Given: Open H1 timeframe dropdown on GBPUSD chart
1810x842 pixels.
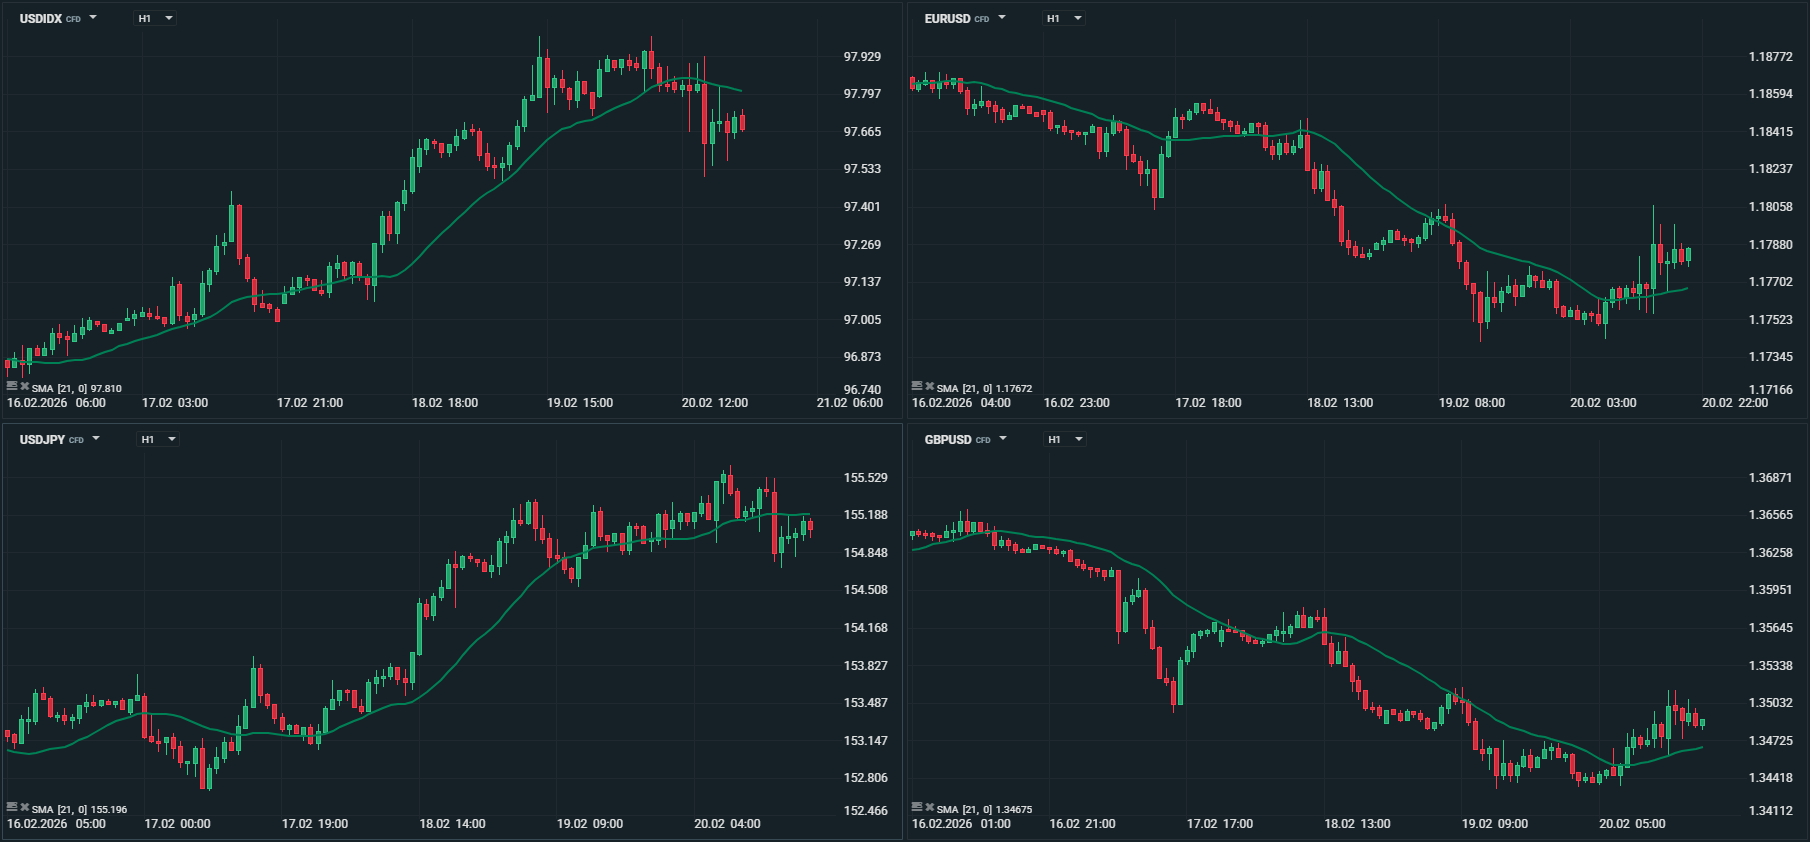Looking at the screenshot, I should 1065,439.
